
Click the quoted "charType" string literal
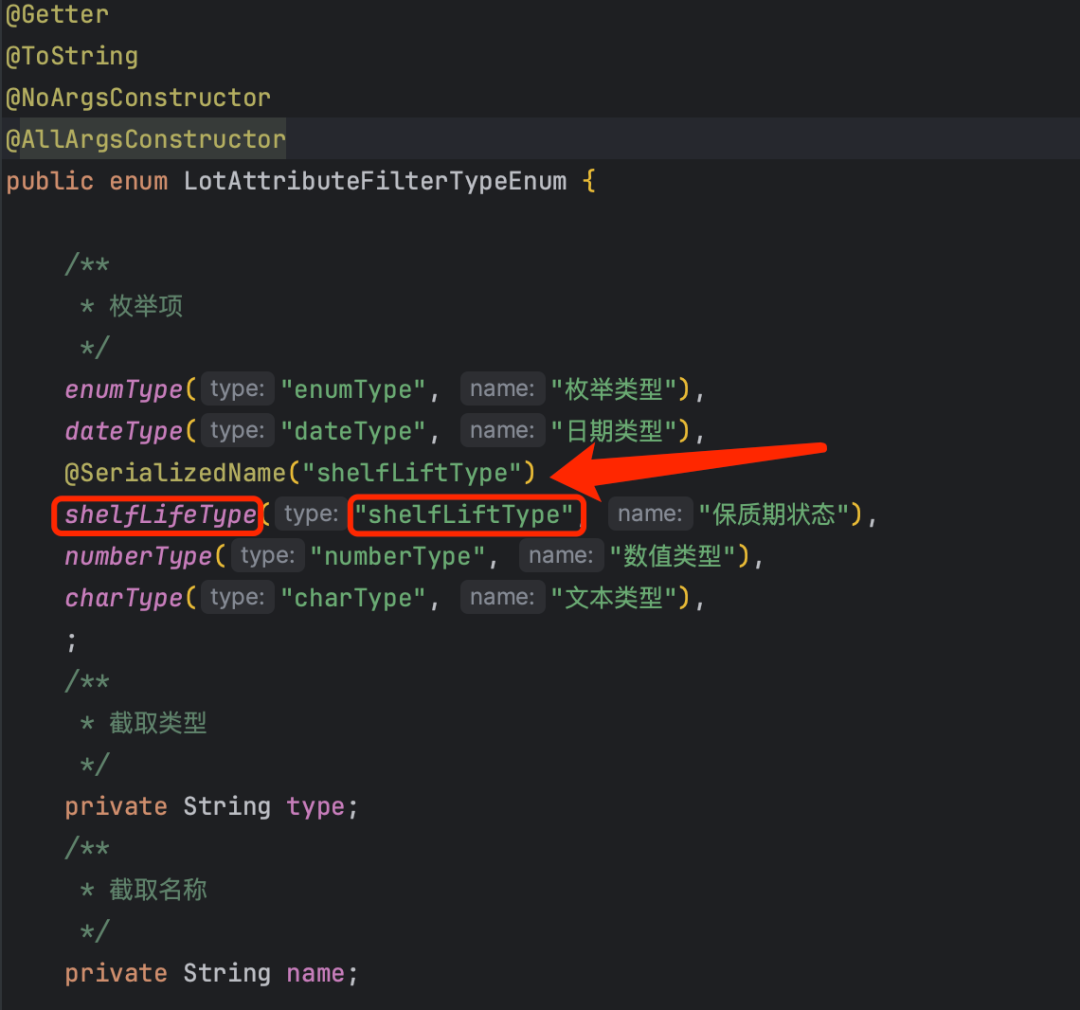[x=353, y=598]
